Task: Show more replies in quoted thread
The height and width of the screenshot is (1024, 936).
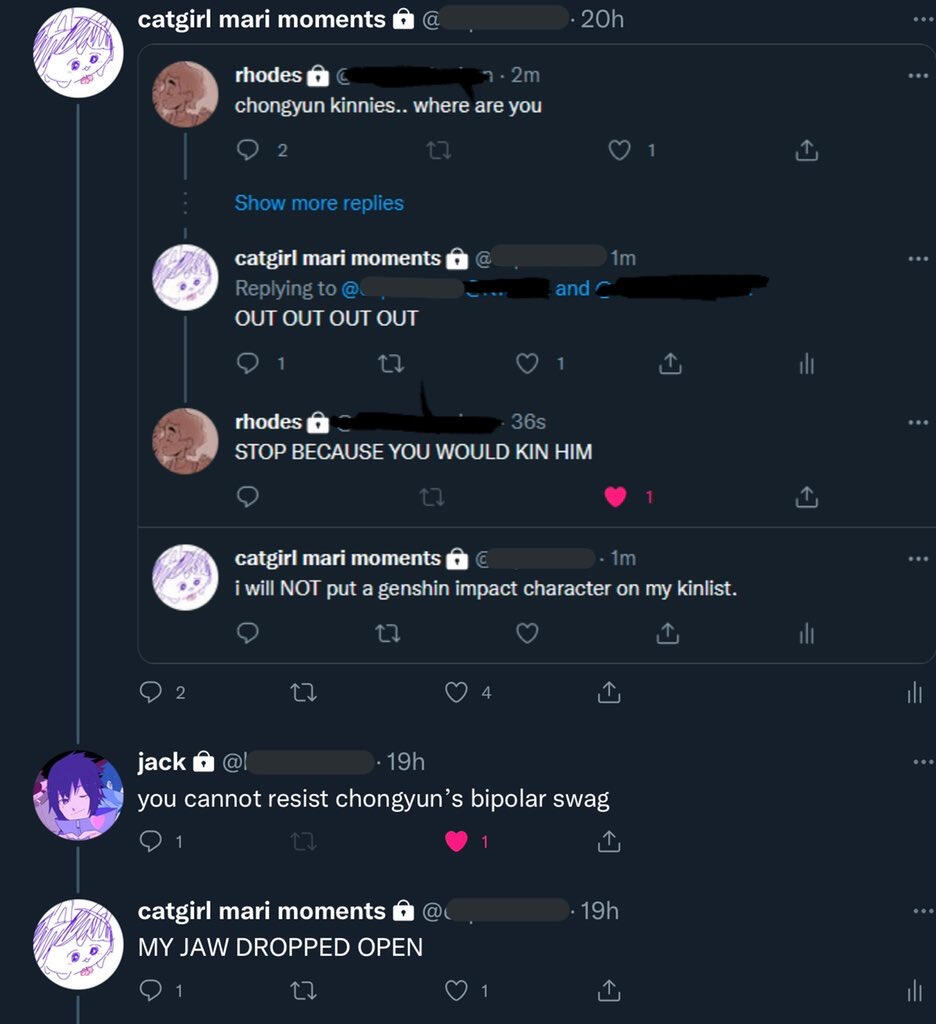Action: 319,203
